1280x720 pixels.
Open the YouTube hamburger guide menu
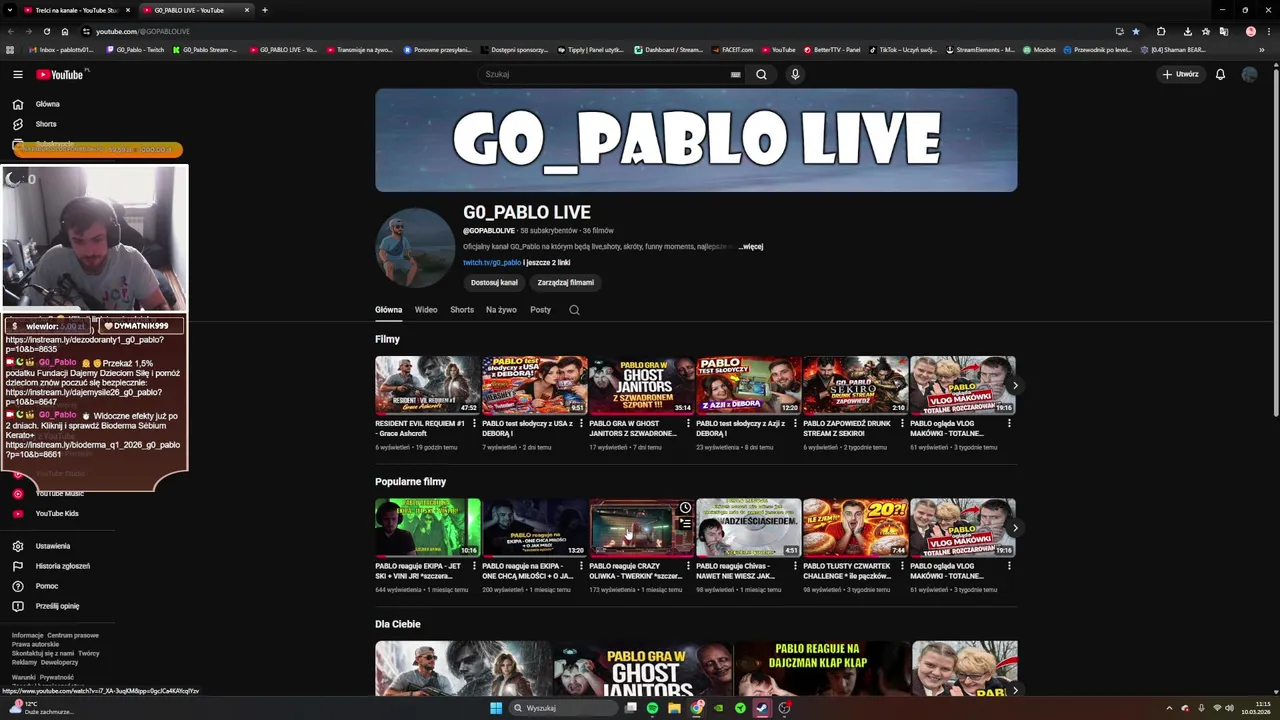(17, 74)
